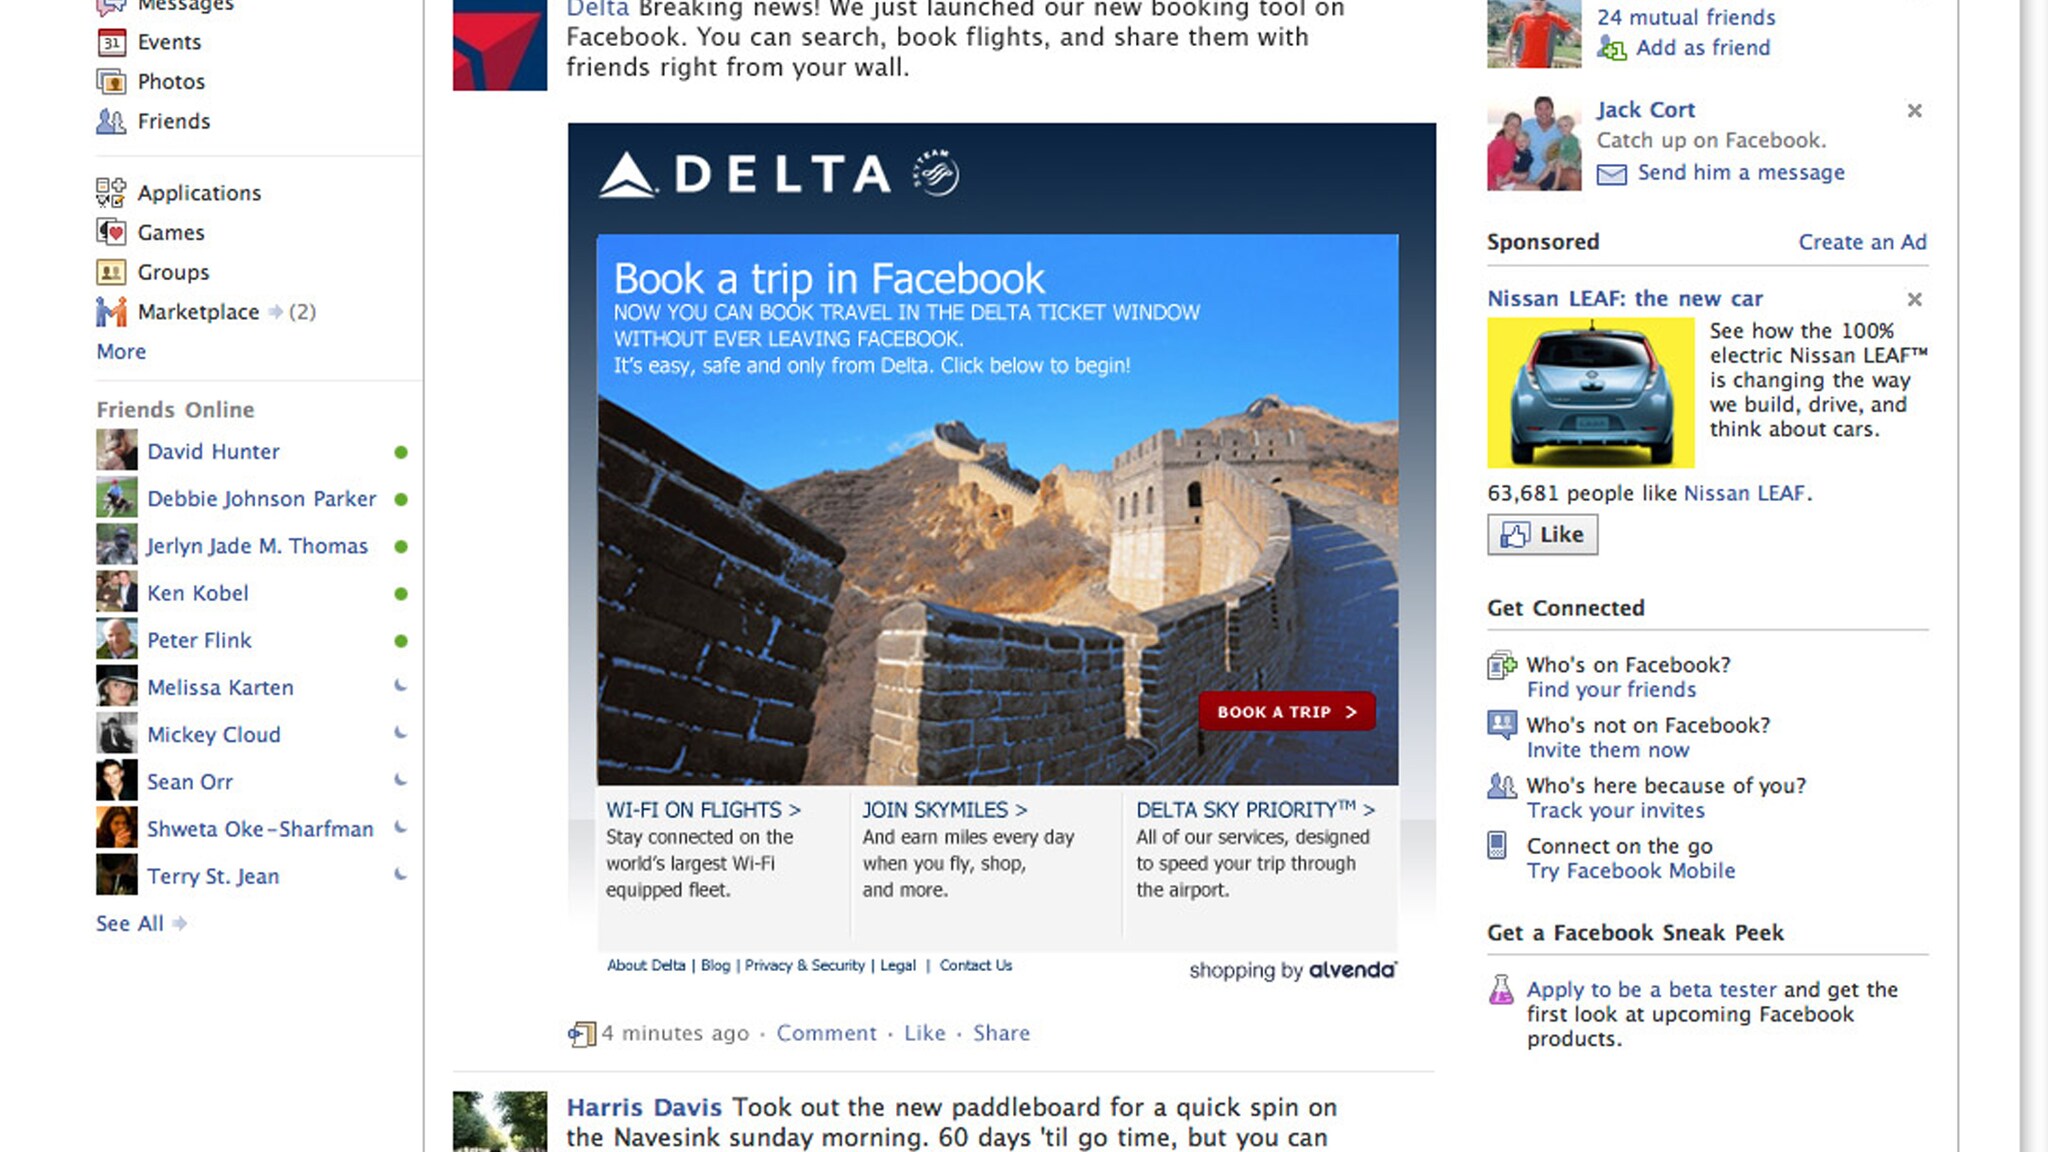Open the WI-FI ON FLIGHTS section
2048x1152 pixels.
[x=703, y=809]
